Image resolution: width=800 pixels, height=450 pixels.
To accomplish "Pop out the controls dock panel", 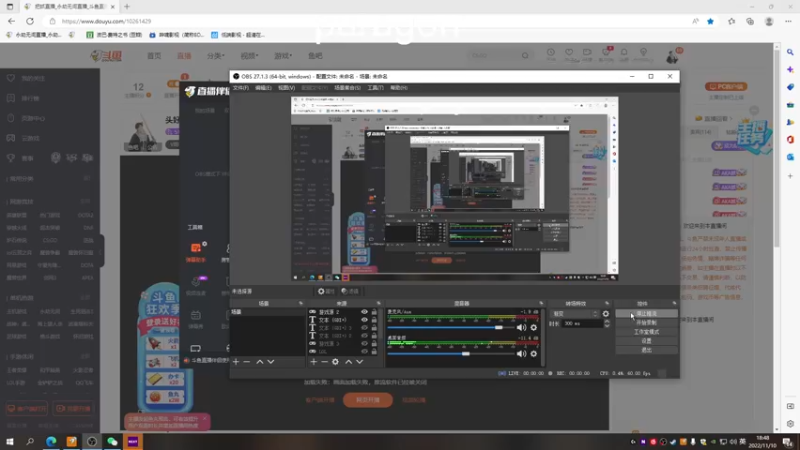I will coord(674,304).
